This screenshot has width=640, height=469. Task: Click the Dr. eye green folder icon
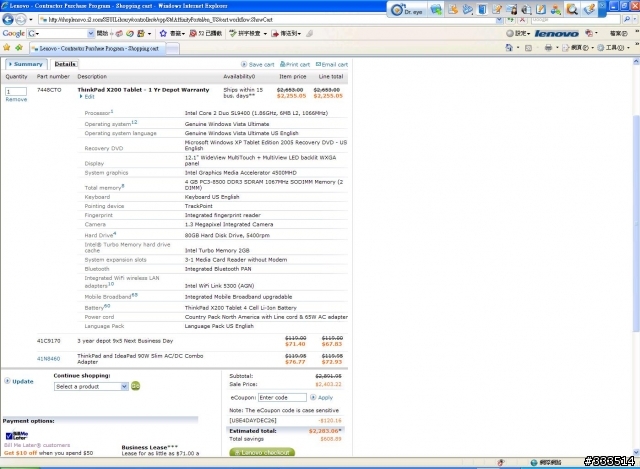[x=436, y=9]
